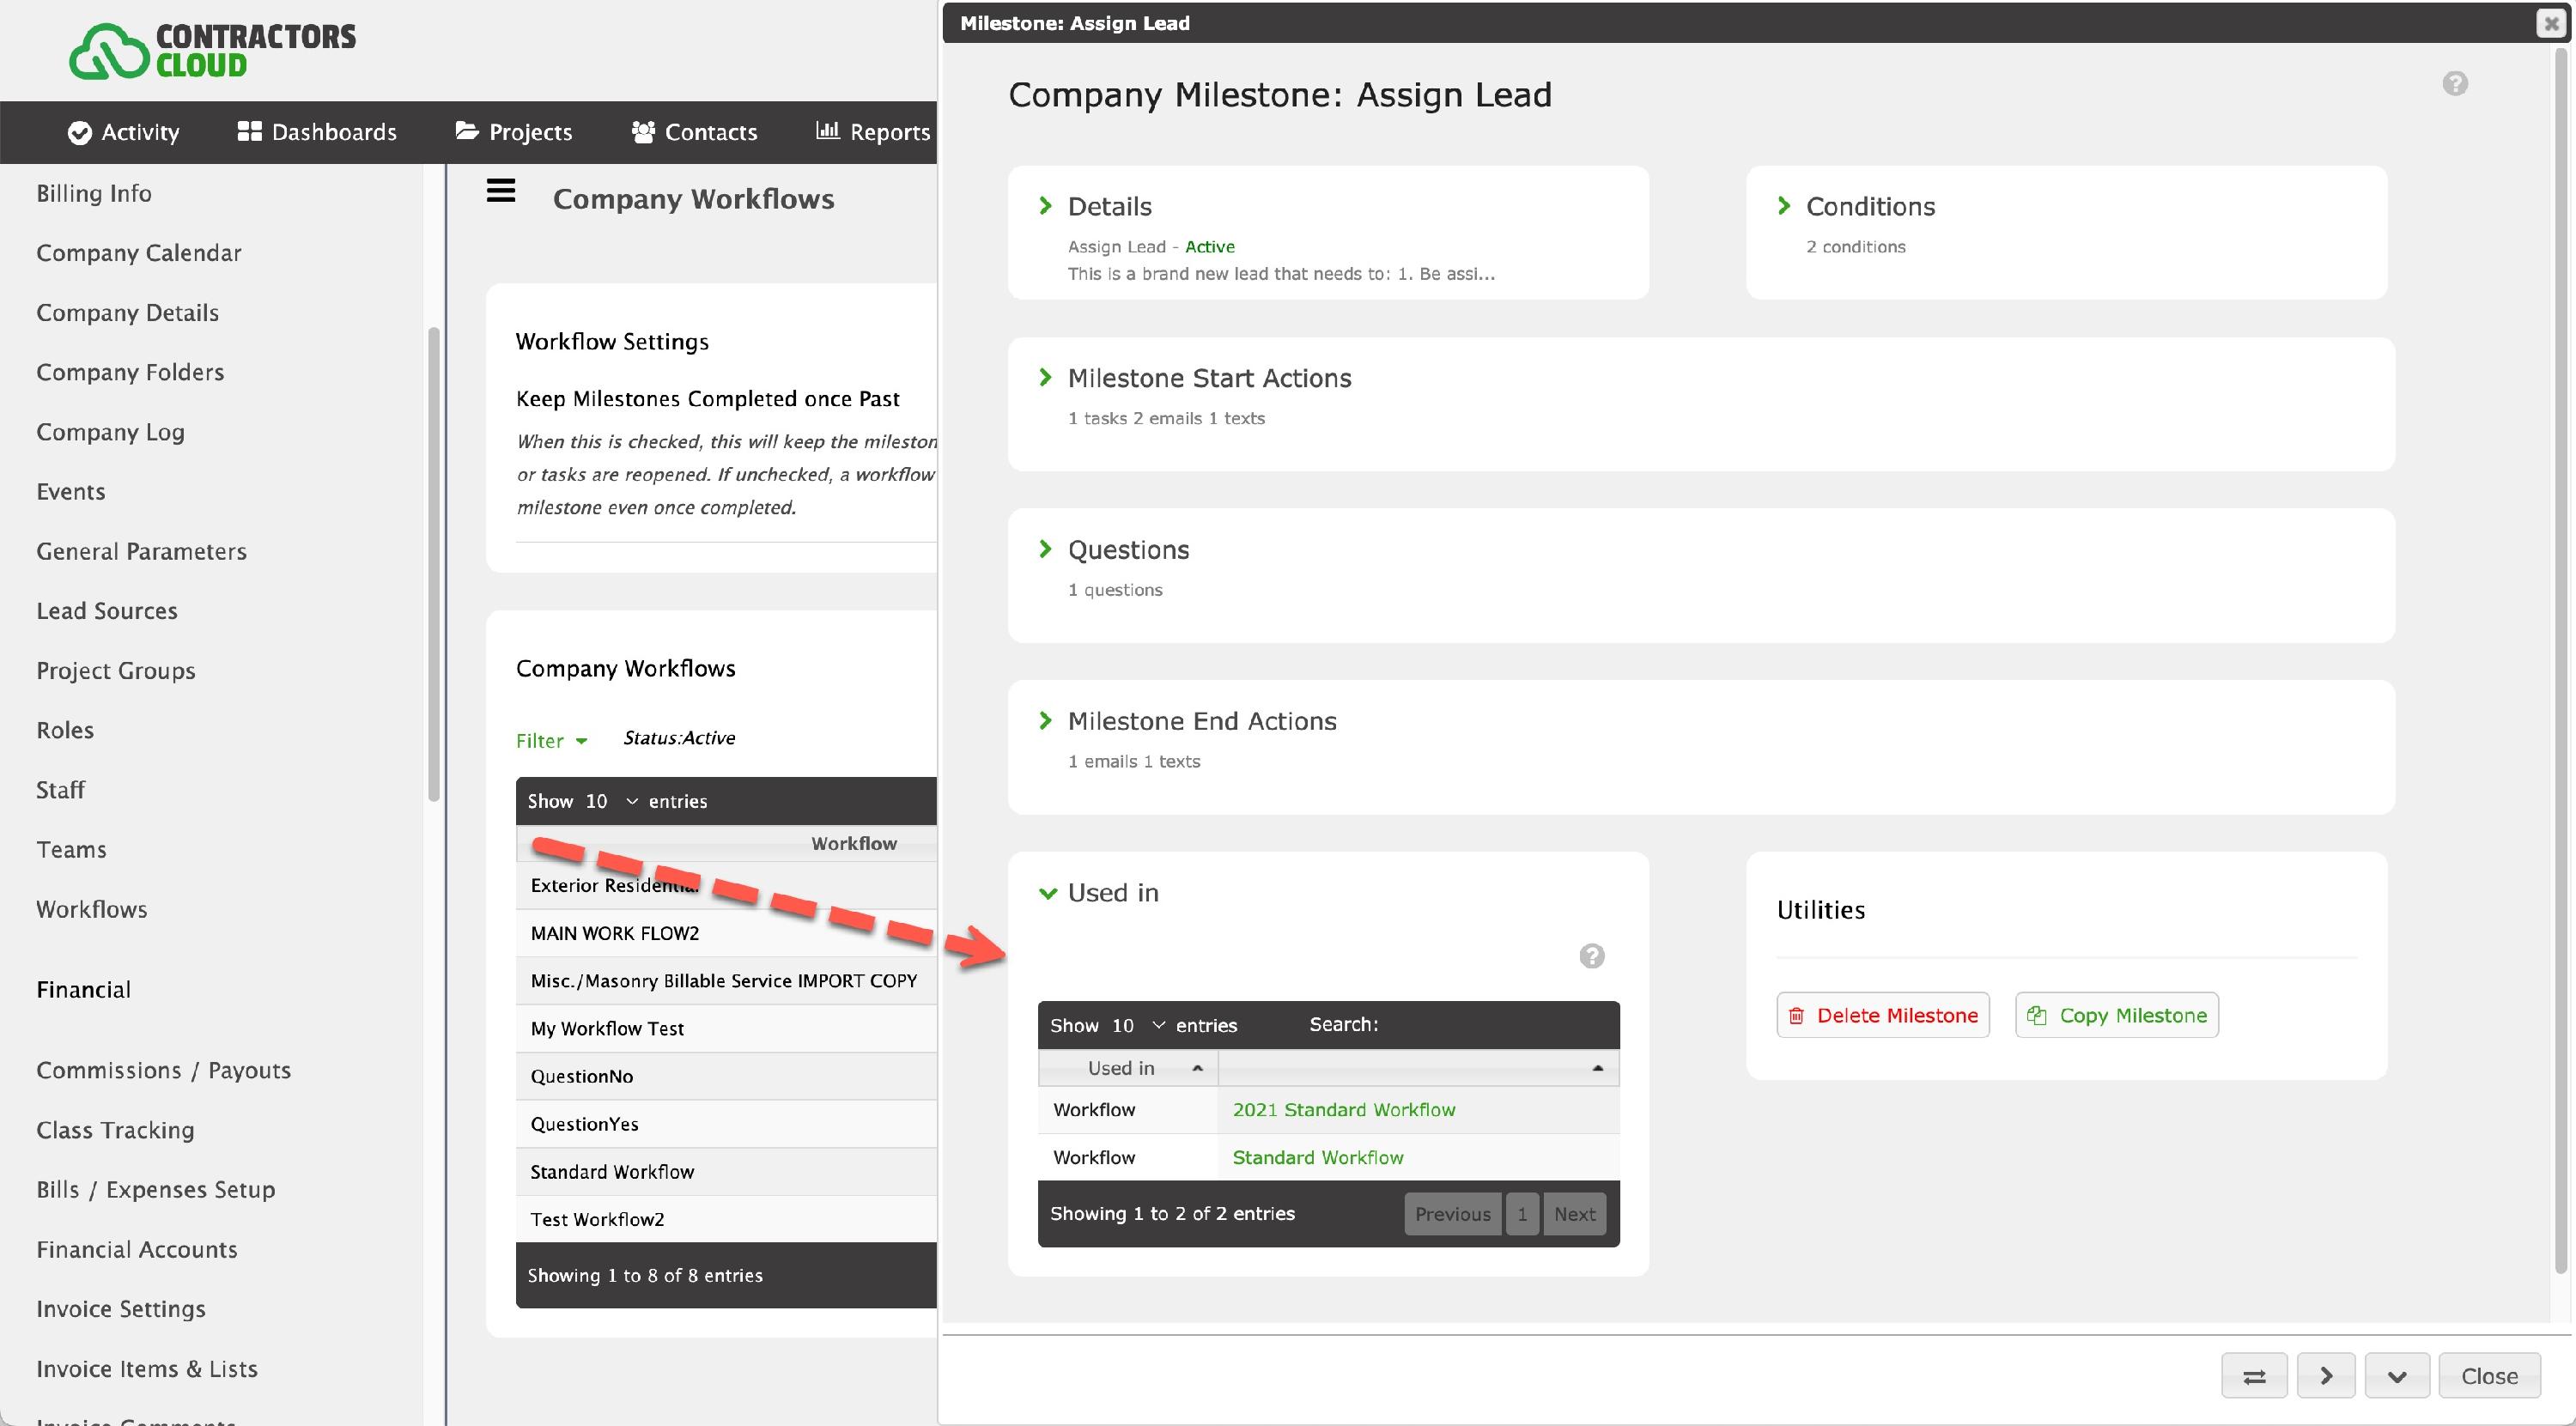The height and width of the screenshot is (1426, 2576).
Task: Open Company Log in sidebar
Action: [x=110, y=432]
